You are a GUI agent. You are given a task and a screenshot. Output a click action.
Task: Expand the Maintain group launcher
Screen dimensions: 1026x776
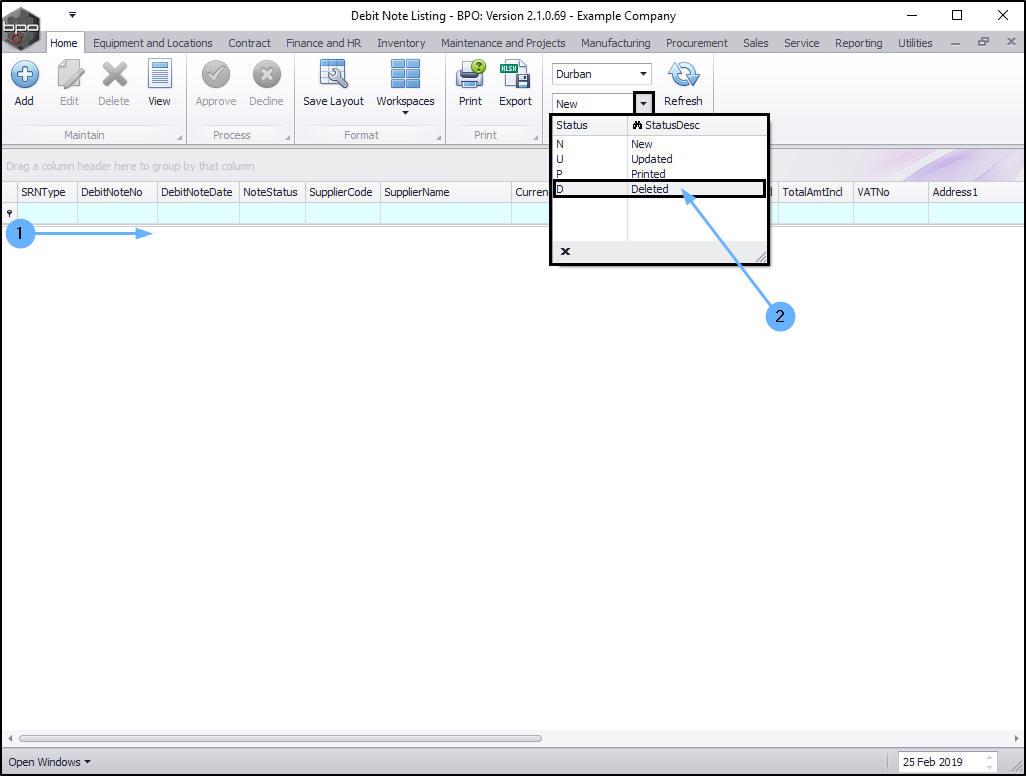tap(179, 137)
